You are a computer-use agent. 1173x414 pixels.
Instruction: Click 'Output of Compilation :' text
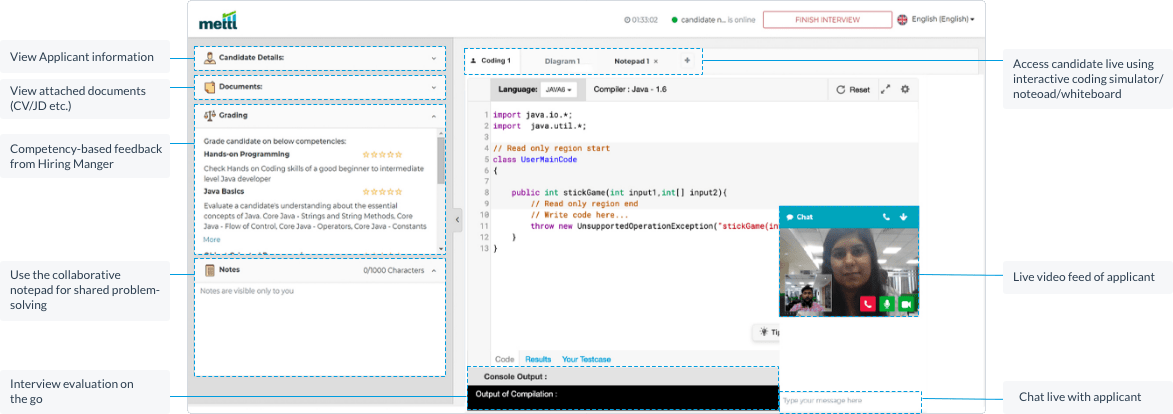(x=518, y=394)
